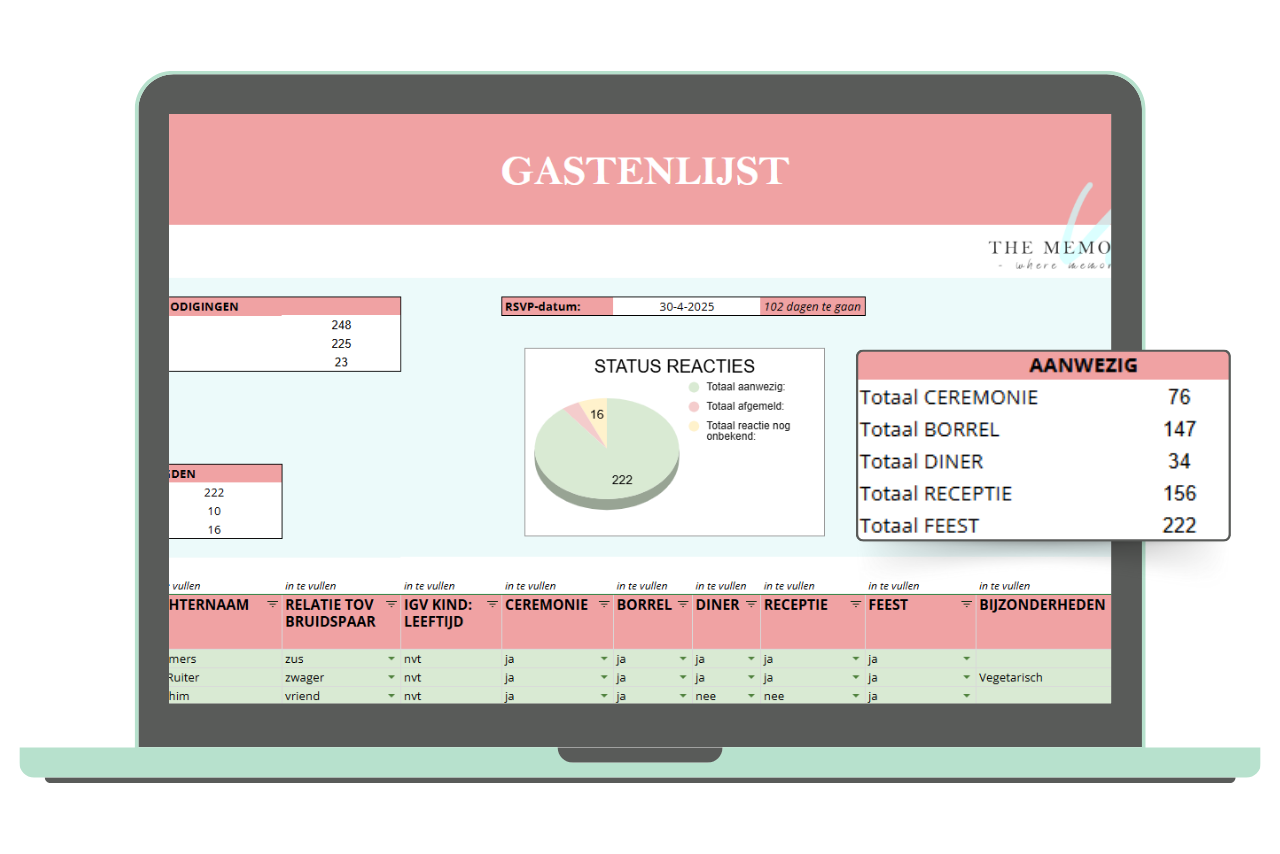The height and width of the screenshot is (854, 1280).
Task: Click the Totaal BORREL value 147
Action: point(1179,429)
